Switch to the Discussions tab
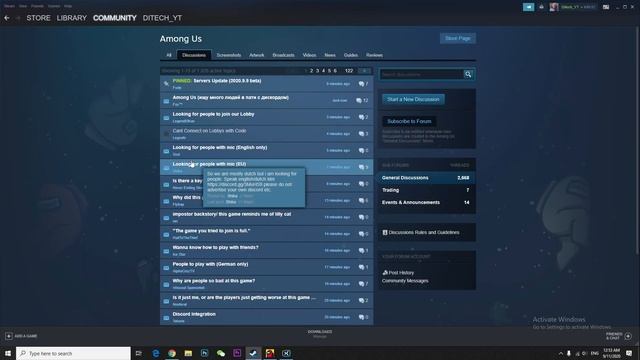The height and width of the screenshot is (360, 640). (x=194, y=55)
